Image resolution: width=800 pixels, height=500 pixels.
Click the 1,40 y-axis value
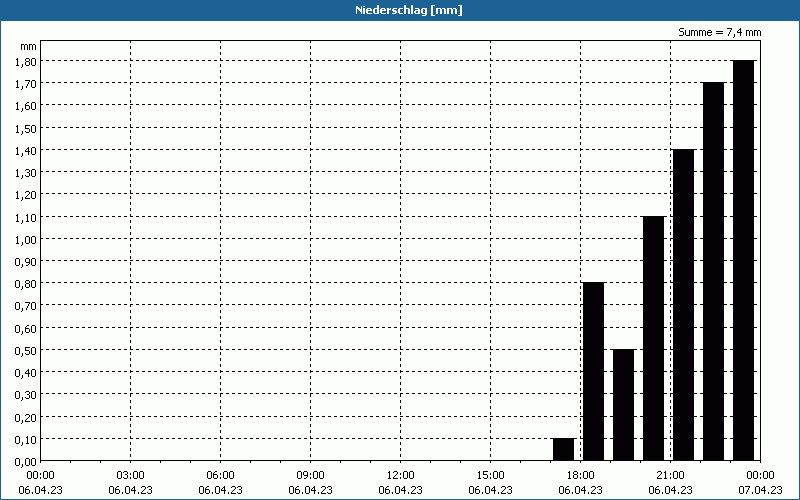(x=26, y=150)
